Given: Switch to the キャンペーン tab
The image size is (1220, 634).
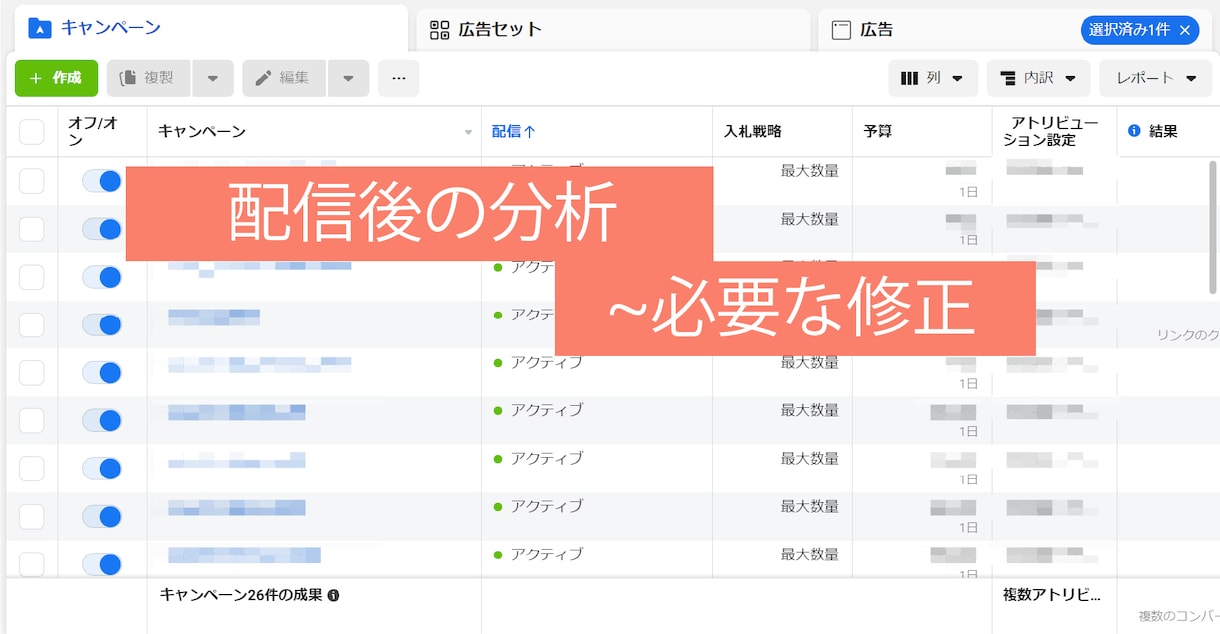Looking at the screenshot, I should pyautogui.click(x=210, y=28).
